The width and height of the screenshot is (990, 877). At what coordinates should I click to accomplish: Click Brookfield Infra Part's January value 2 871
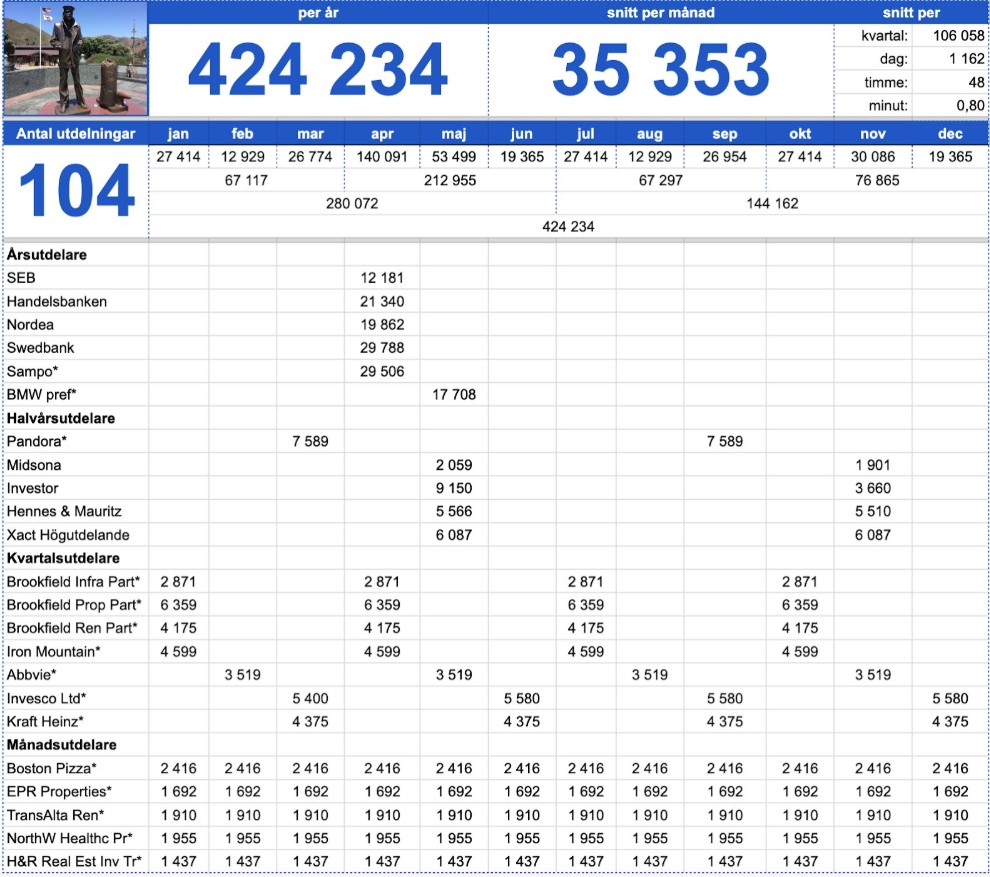[178, 582]
